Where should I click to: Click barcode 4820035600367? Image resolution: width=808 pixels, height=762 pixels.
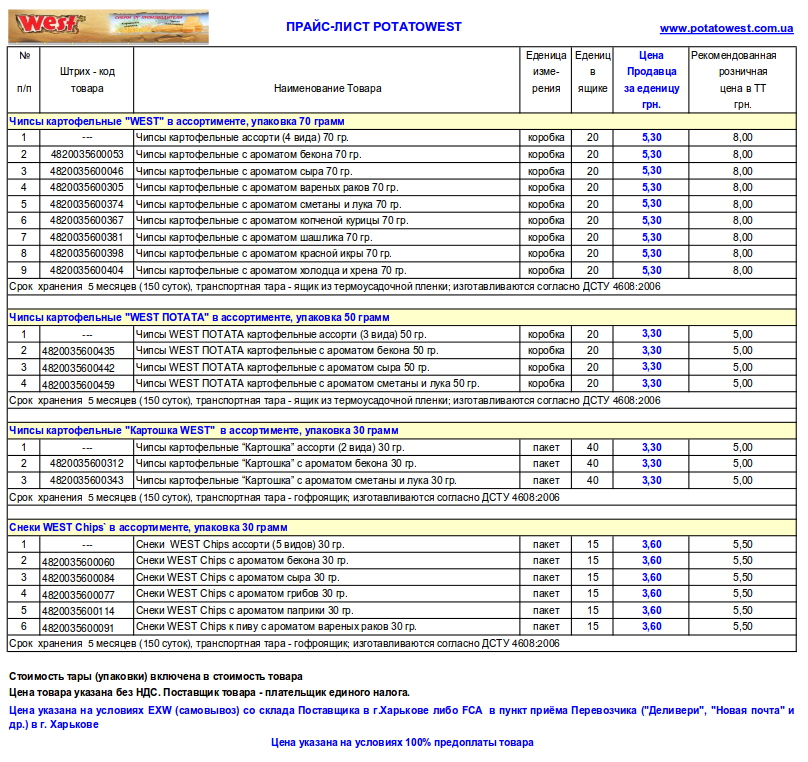tap(87, 221)
